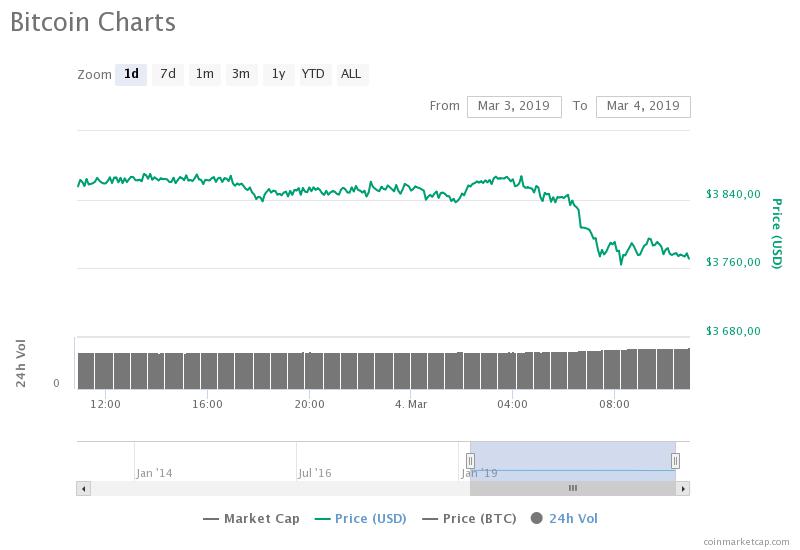
Task: Pick the 1y zoom period
Action: click(278, 74)
